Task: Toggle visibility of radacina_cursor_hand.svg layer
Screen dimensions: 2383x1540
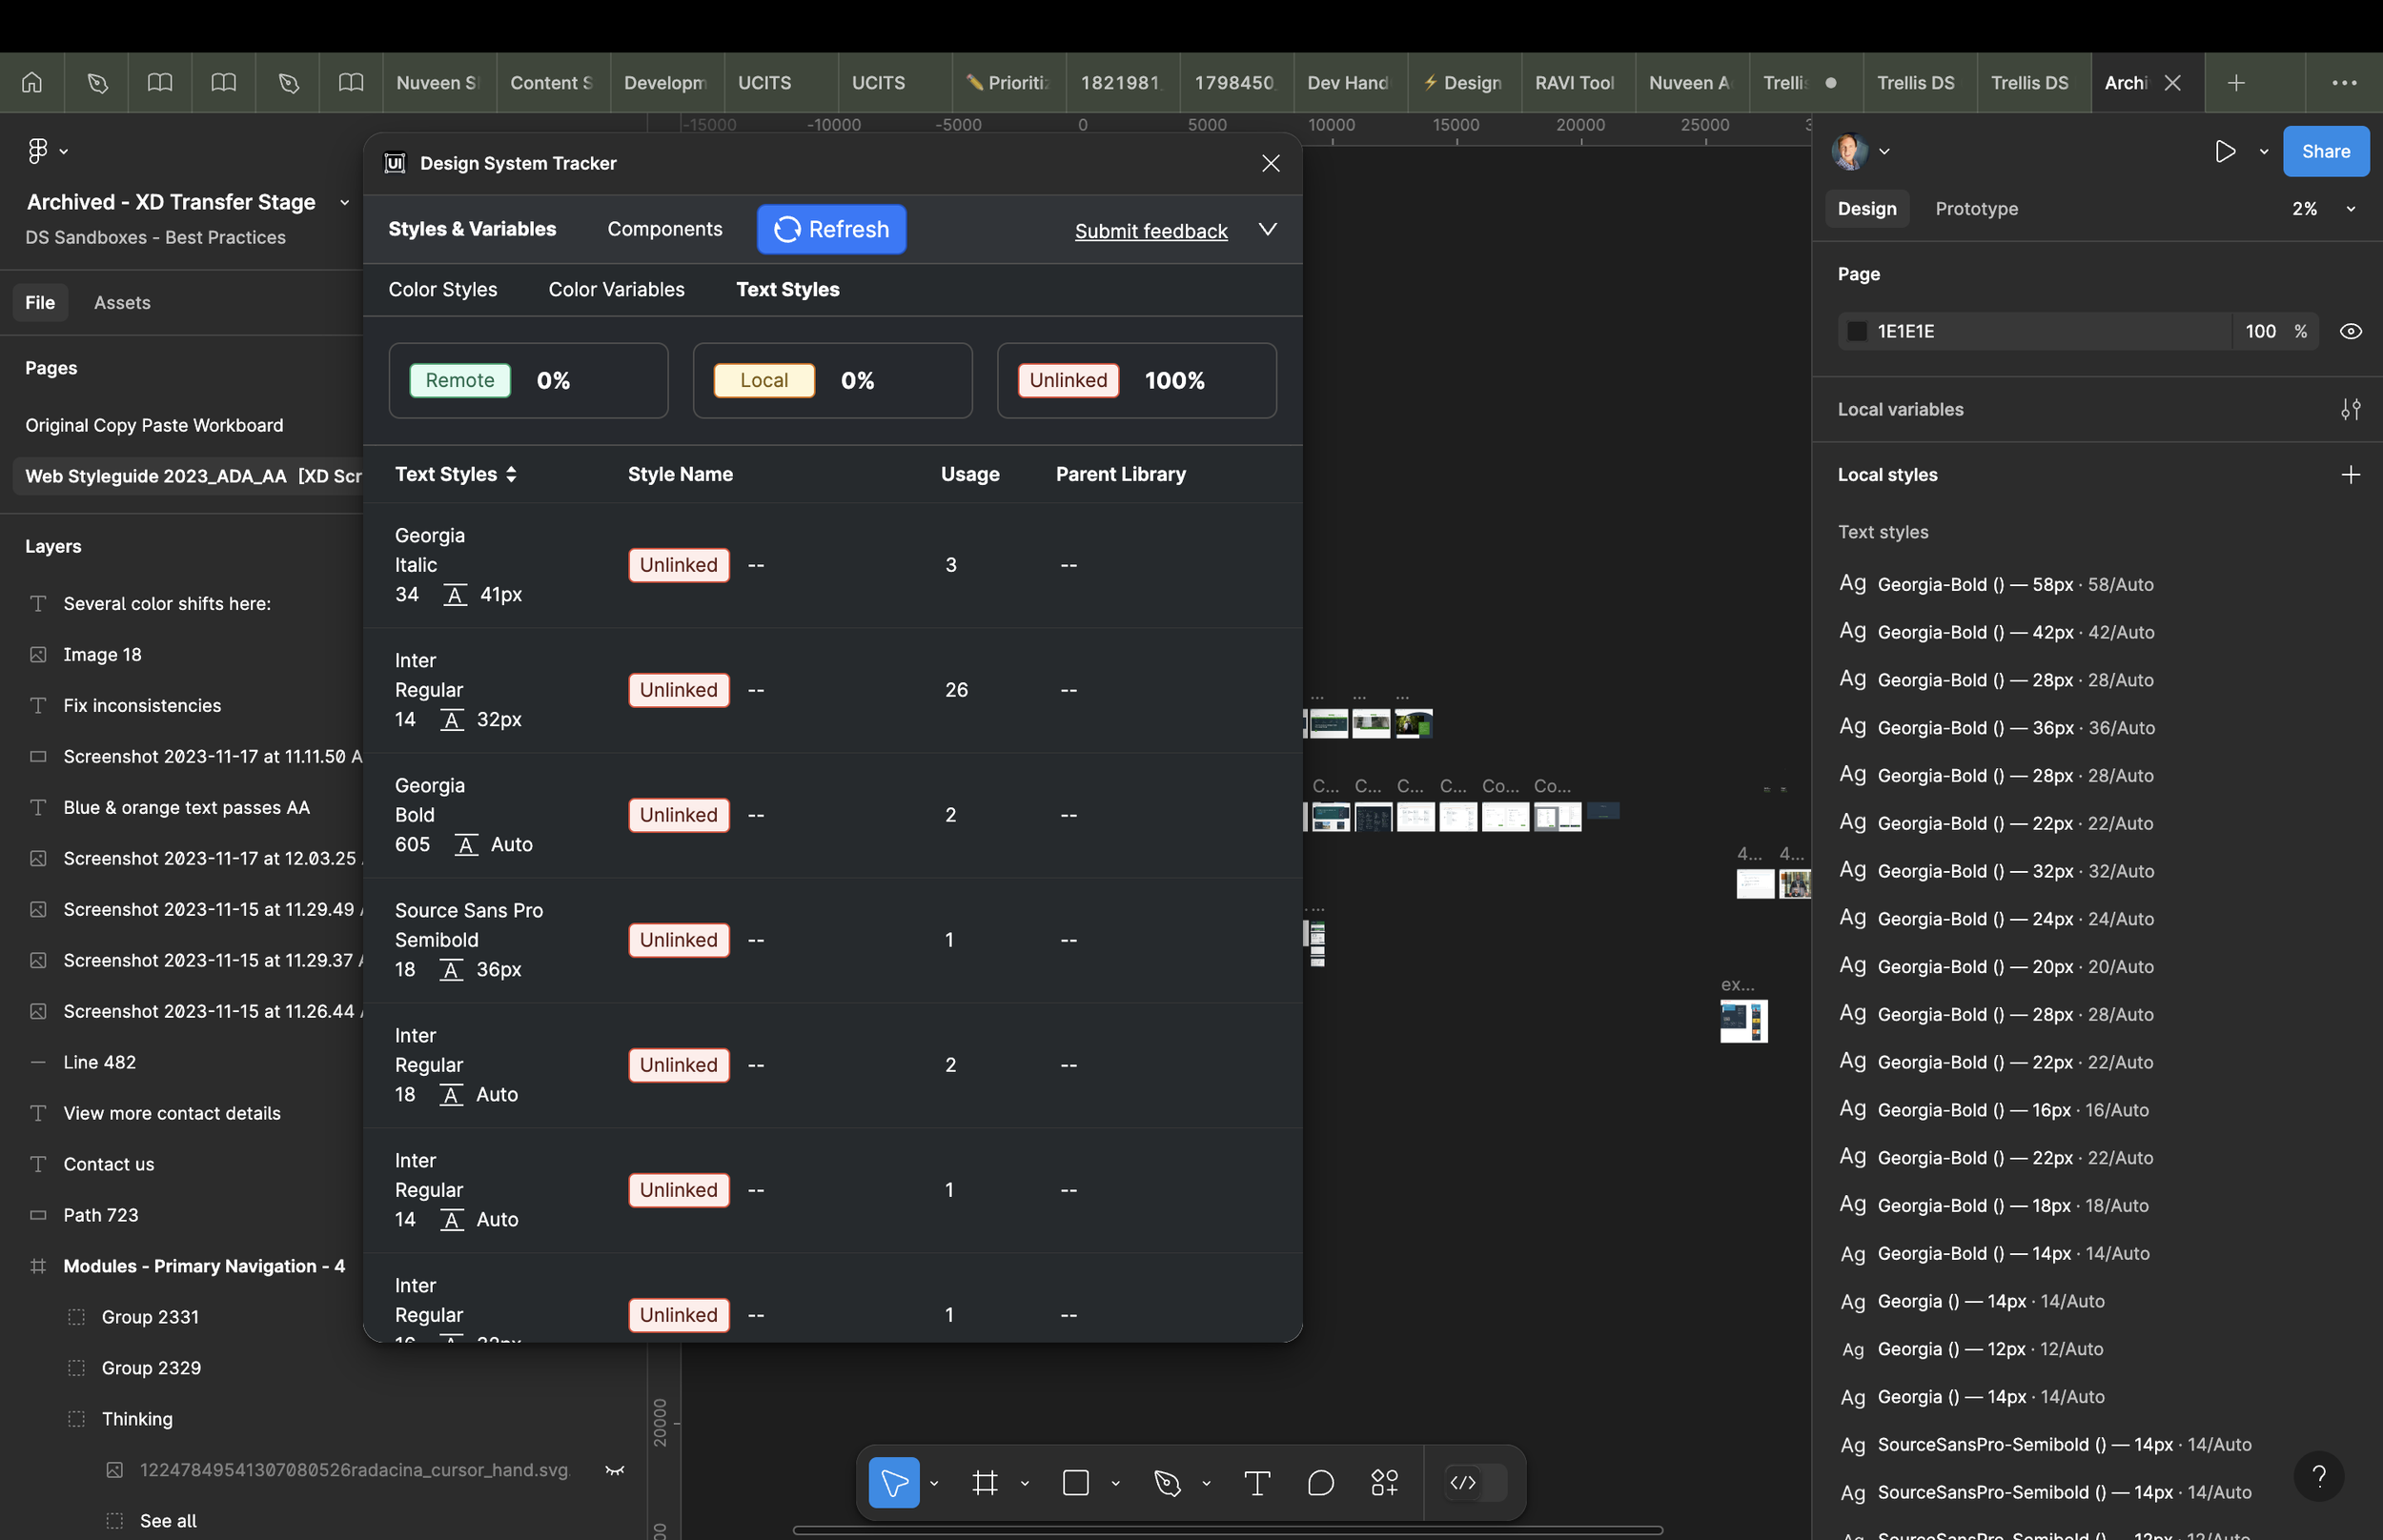Action: pos(615,1470)
